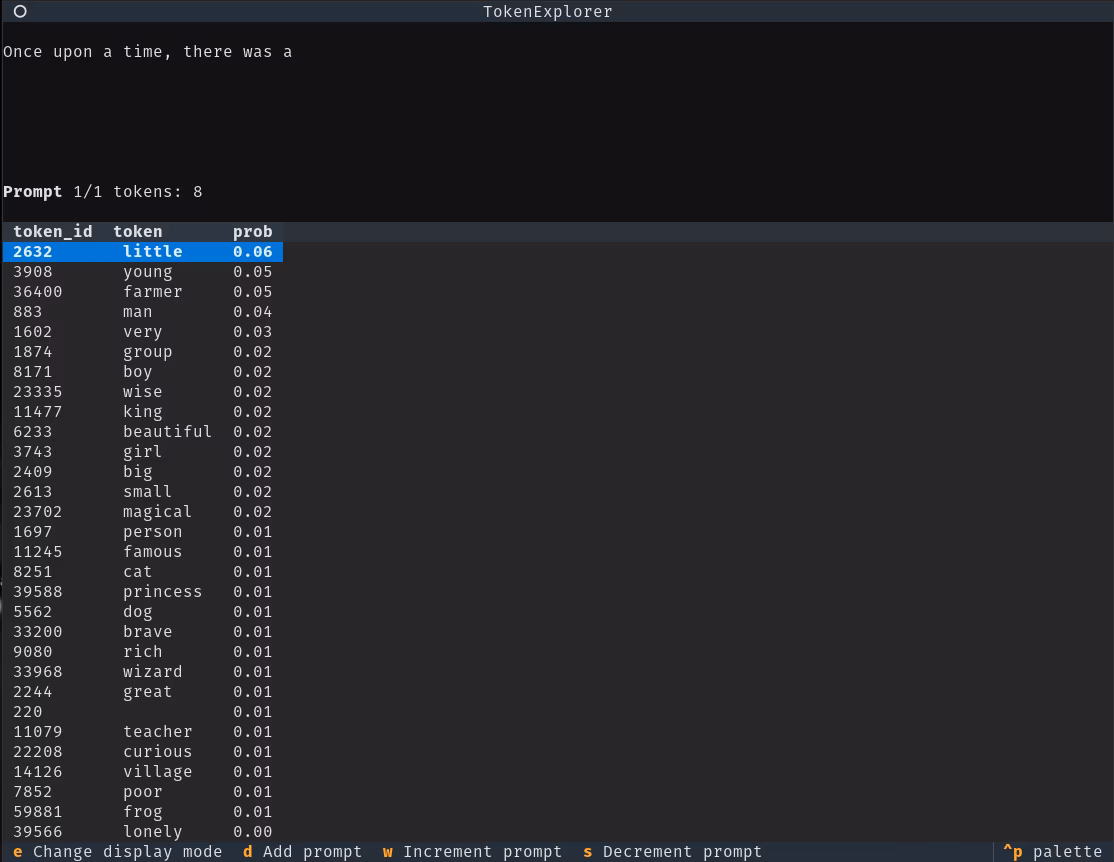Select the 'farmer' token row
The image size is (1114, 862).
(x=143, y=291)
